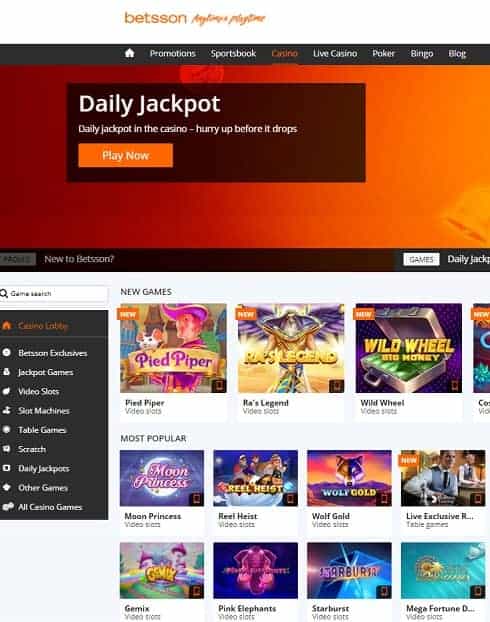Open the All Casino Games icon
This screenshot has width=490, height=622.
pyautogui.click(x=8, y=507)
